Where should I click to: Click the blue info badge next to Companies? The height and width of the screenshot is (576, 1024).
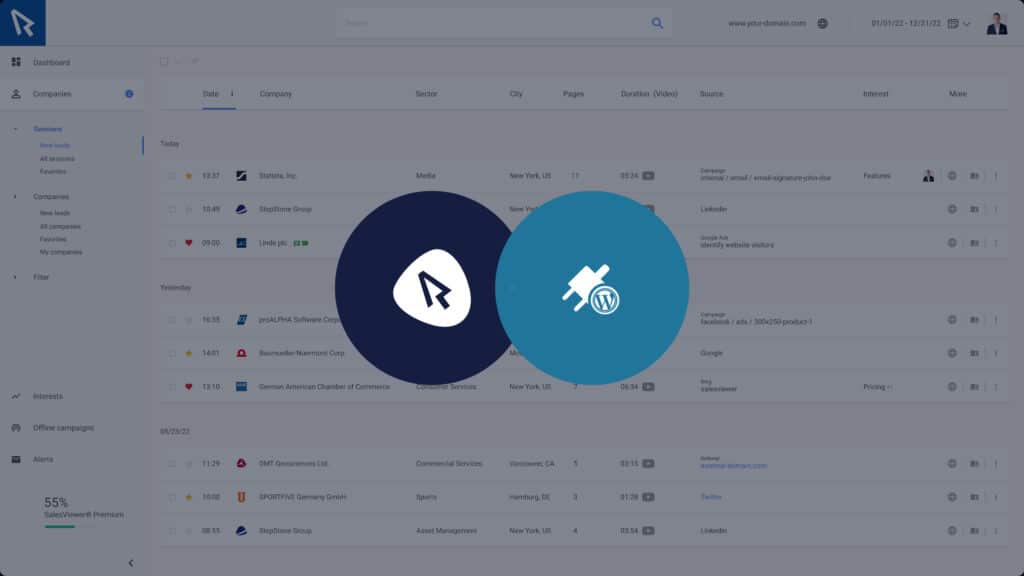pos(129,94)
